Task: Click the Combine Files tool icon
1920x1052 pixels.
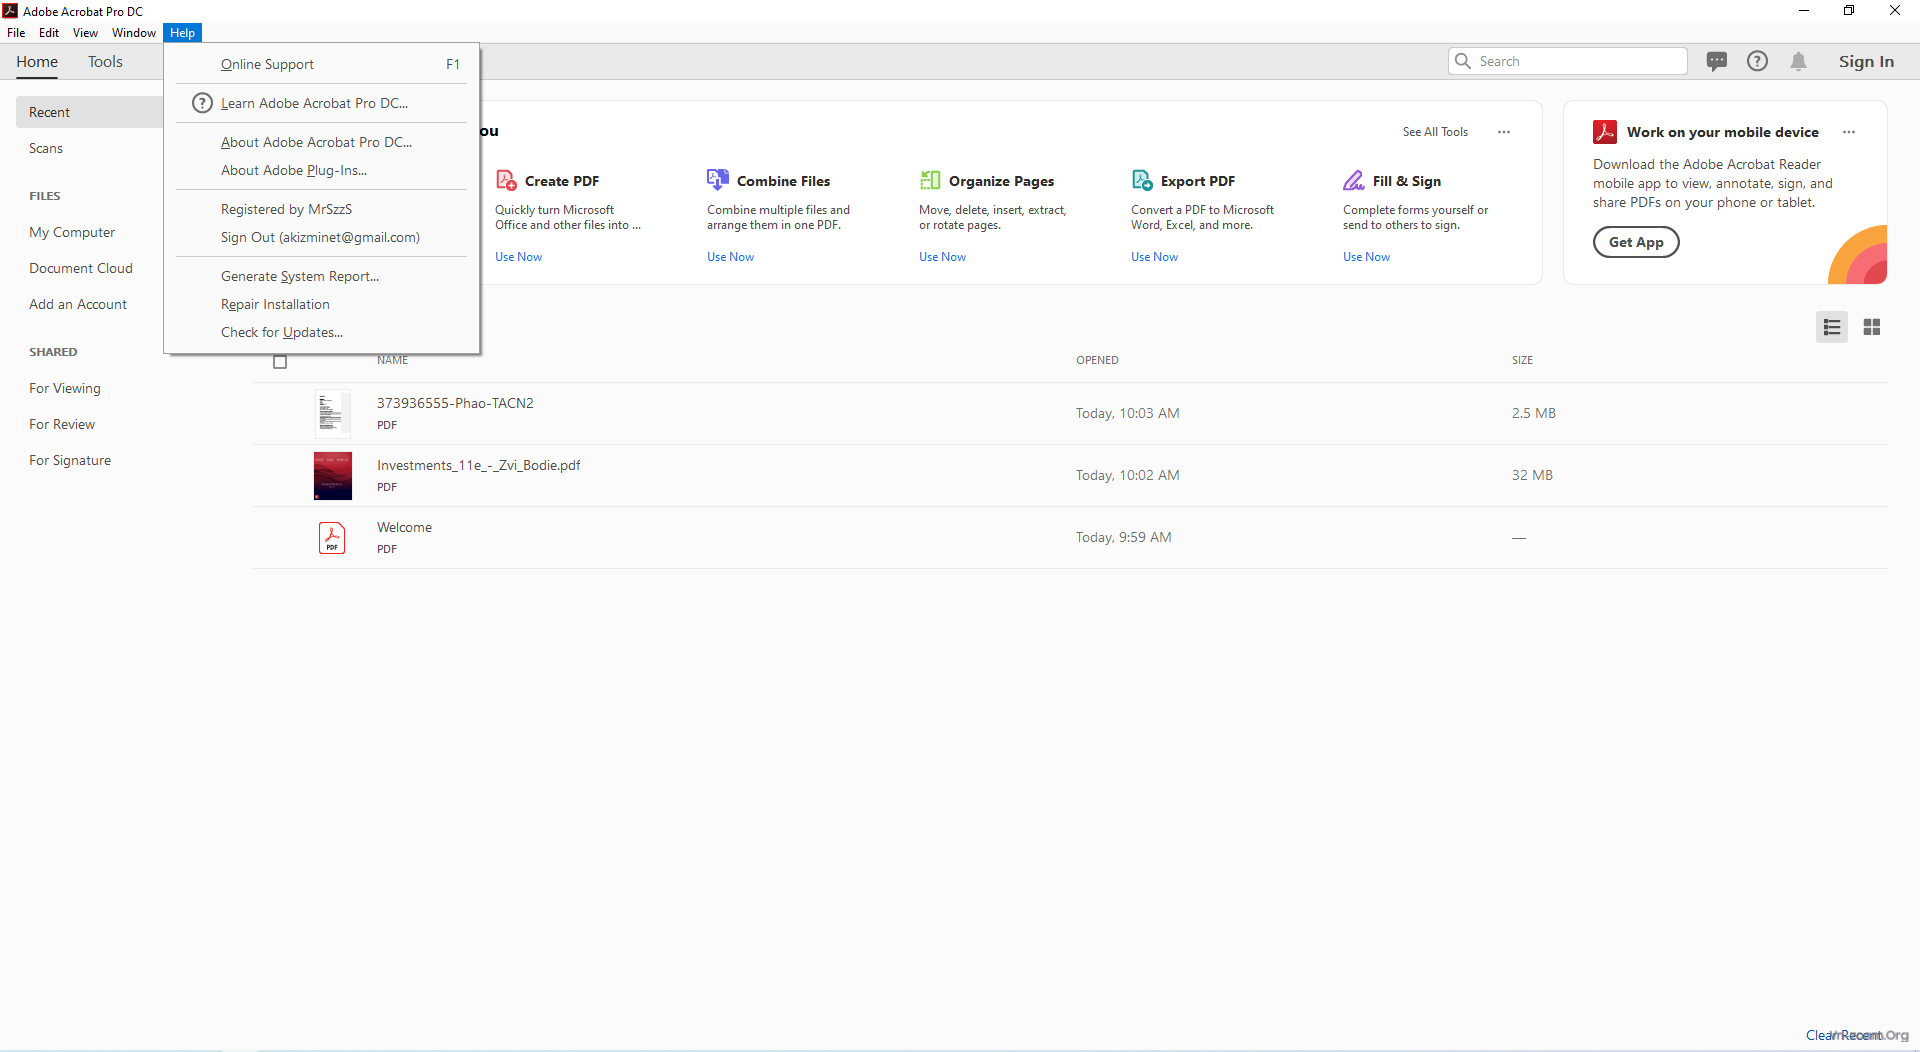Action: pos(718,180)
